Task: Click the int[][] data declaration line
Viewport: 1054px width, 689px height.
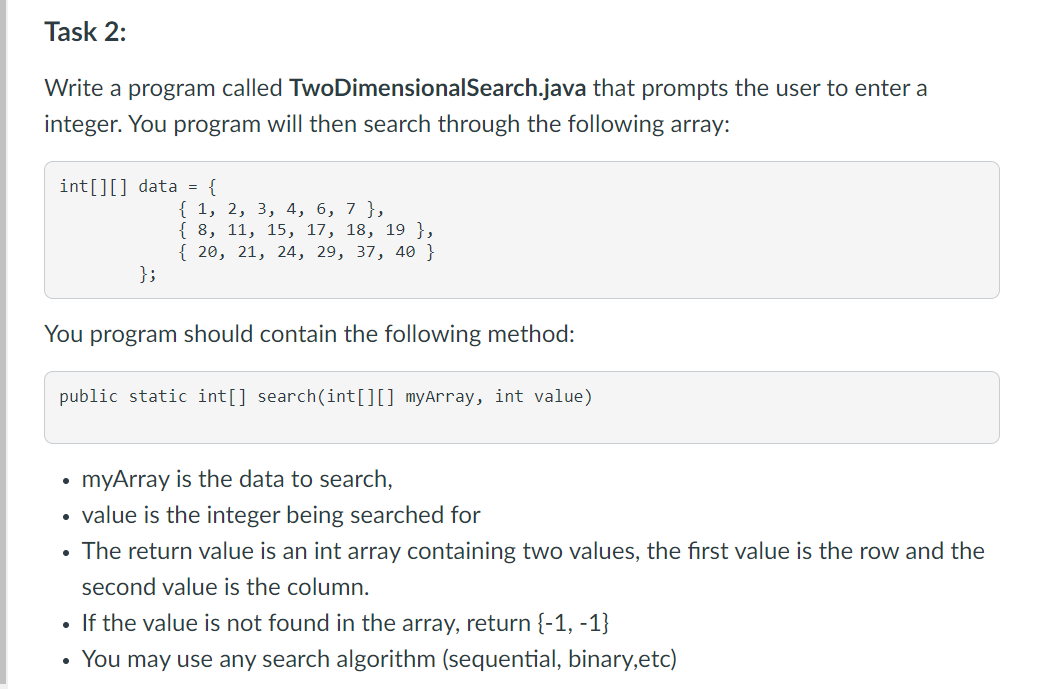Action: pos(138,186)
